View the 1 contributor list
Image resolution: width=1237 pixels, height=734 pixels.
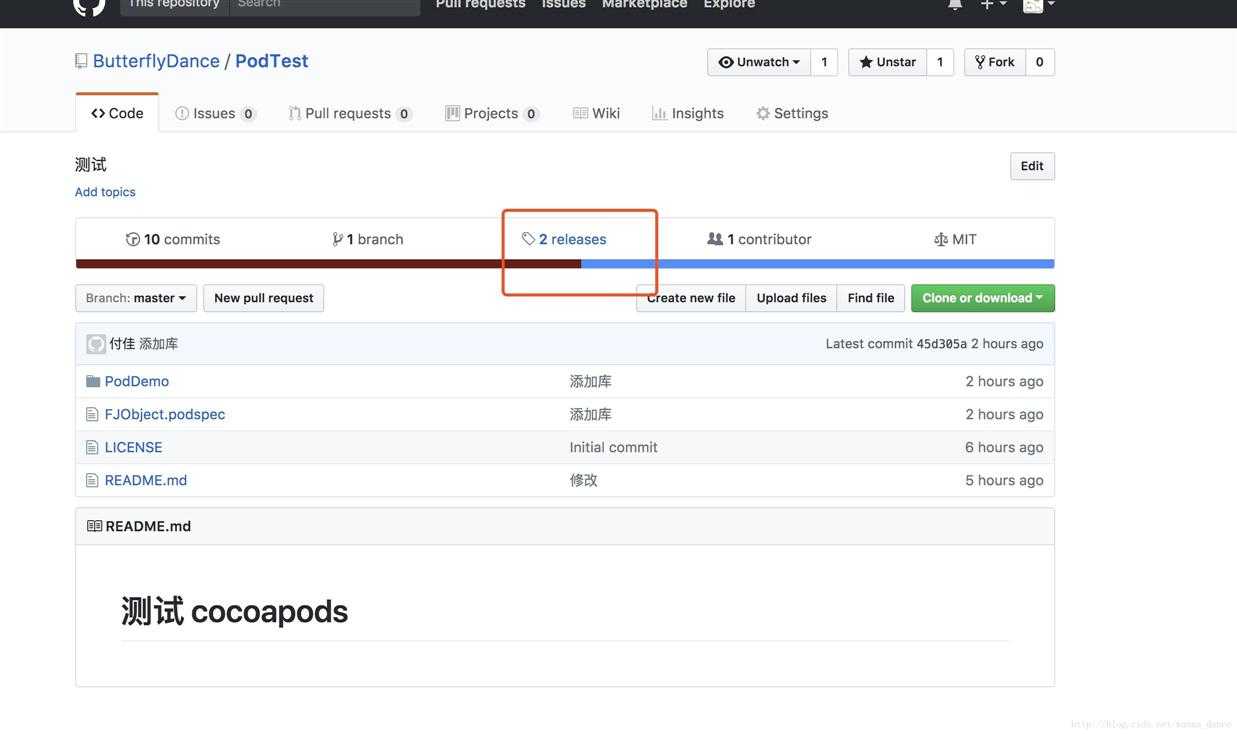click(759, 239)
